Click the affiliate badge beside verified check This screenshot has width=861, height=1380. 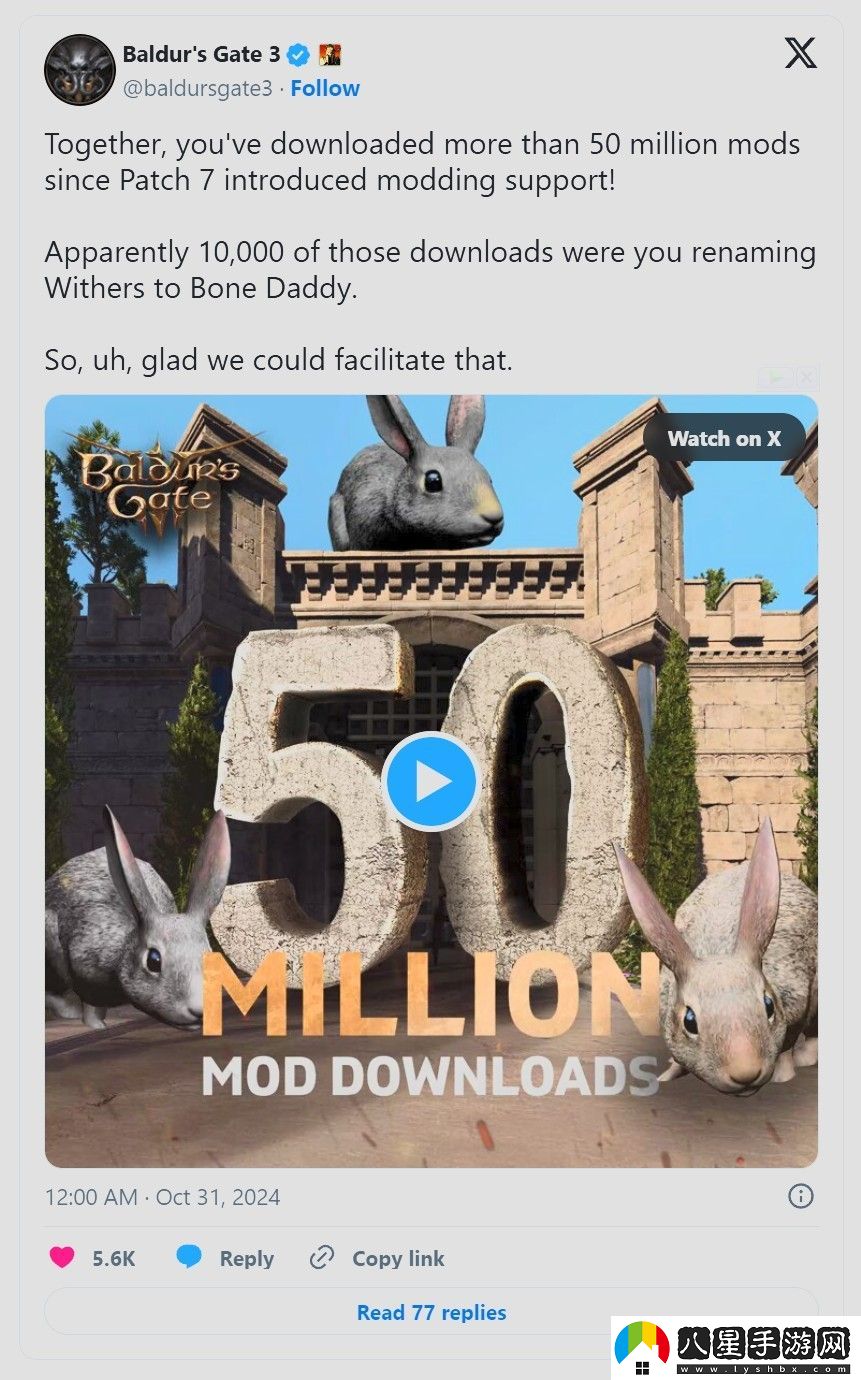tap(330, 54)
